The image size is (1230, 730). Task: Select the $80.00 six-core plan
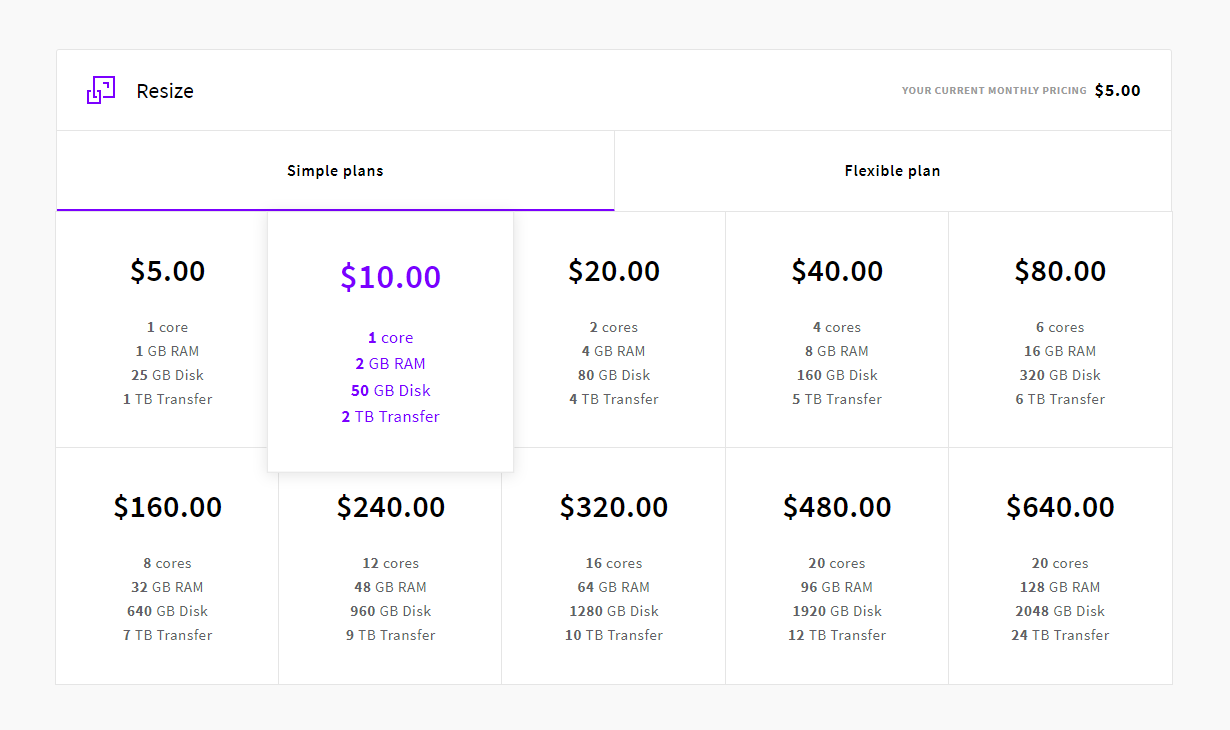point(1060,330)
